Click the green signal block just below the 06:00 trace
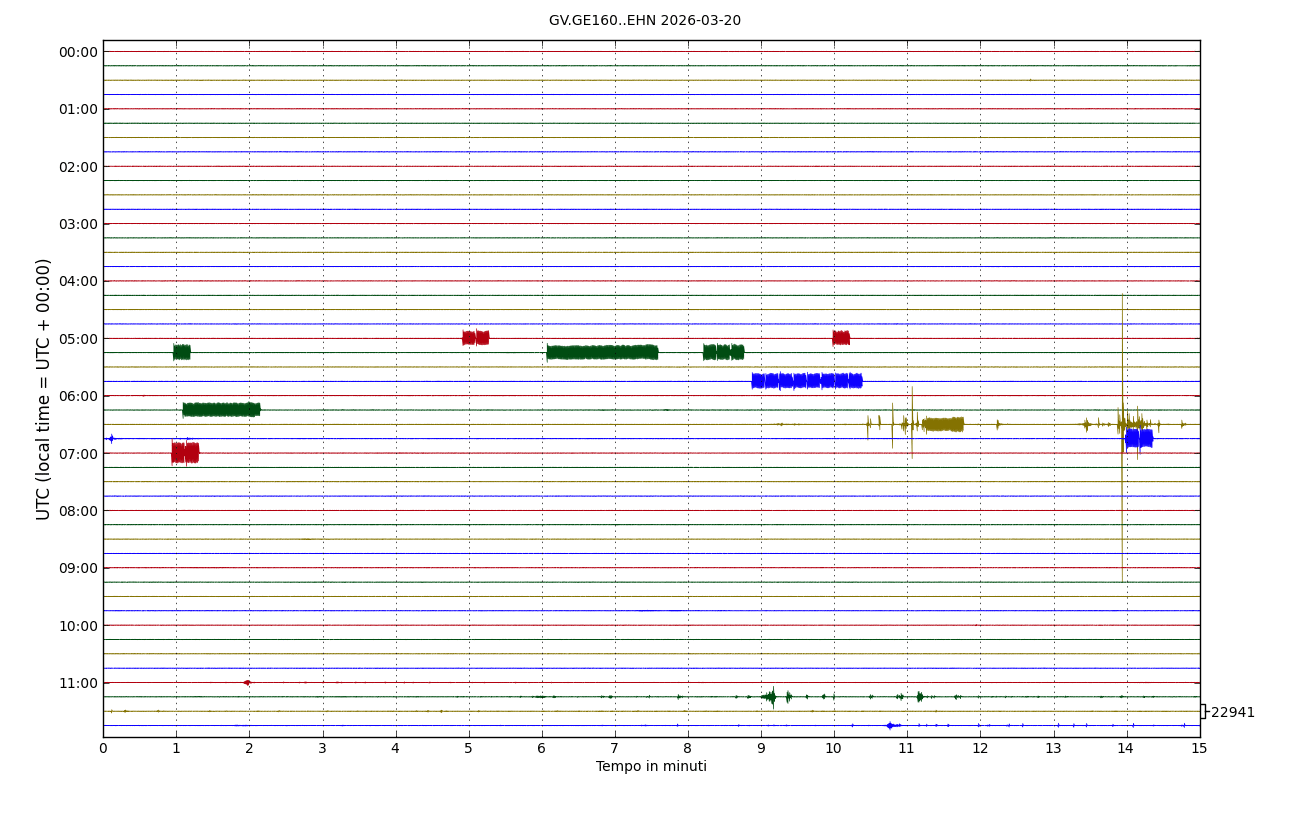Screen dimensions: 1290x819 point(221,409)
